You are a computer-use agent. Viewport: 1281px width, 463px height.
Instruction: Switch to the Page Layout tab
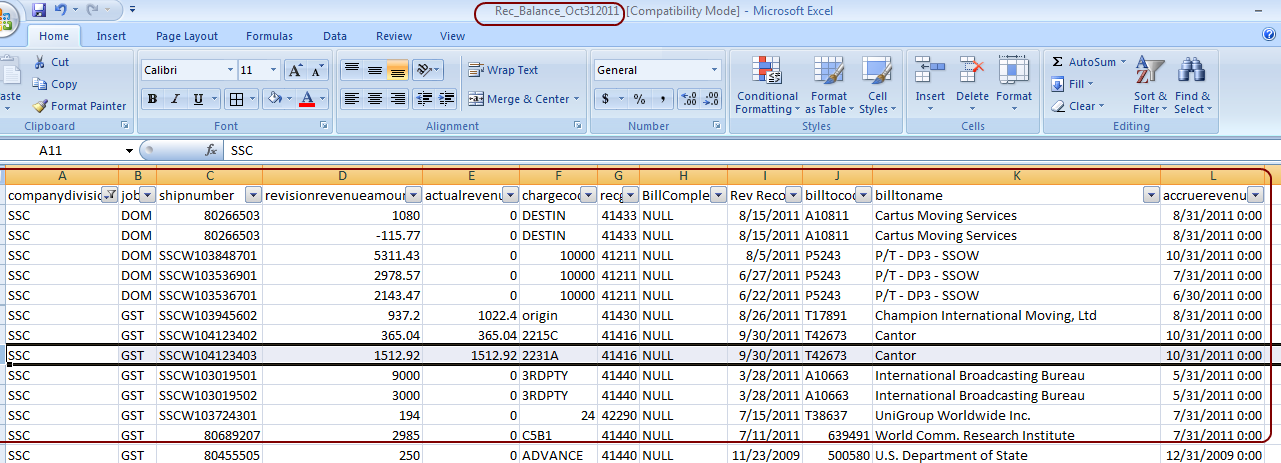(187, 36)
